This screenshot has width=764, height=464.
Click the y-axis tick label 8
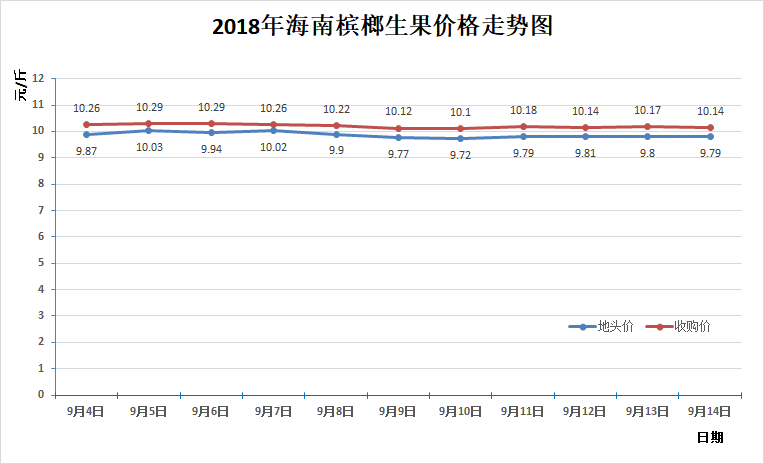pos(41,184)
